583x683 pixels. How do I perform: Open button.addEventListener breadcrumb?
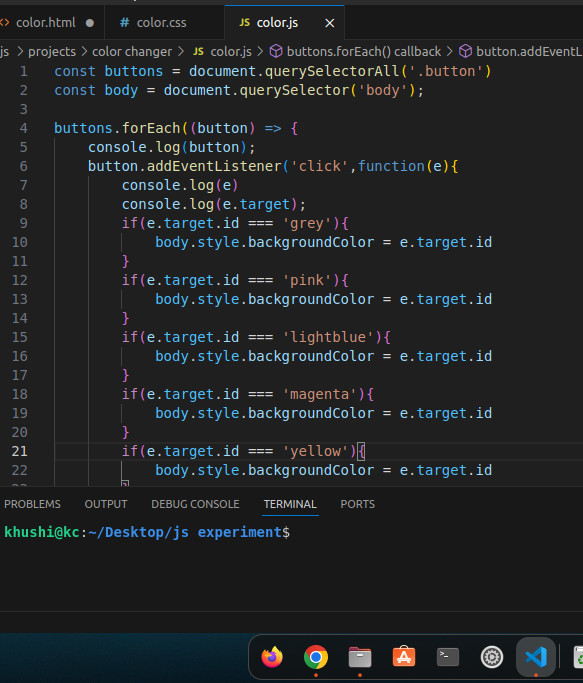click(x=529, y=52)
